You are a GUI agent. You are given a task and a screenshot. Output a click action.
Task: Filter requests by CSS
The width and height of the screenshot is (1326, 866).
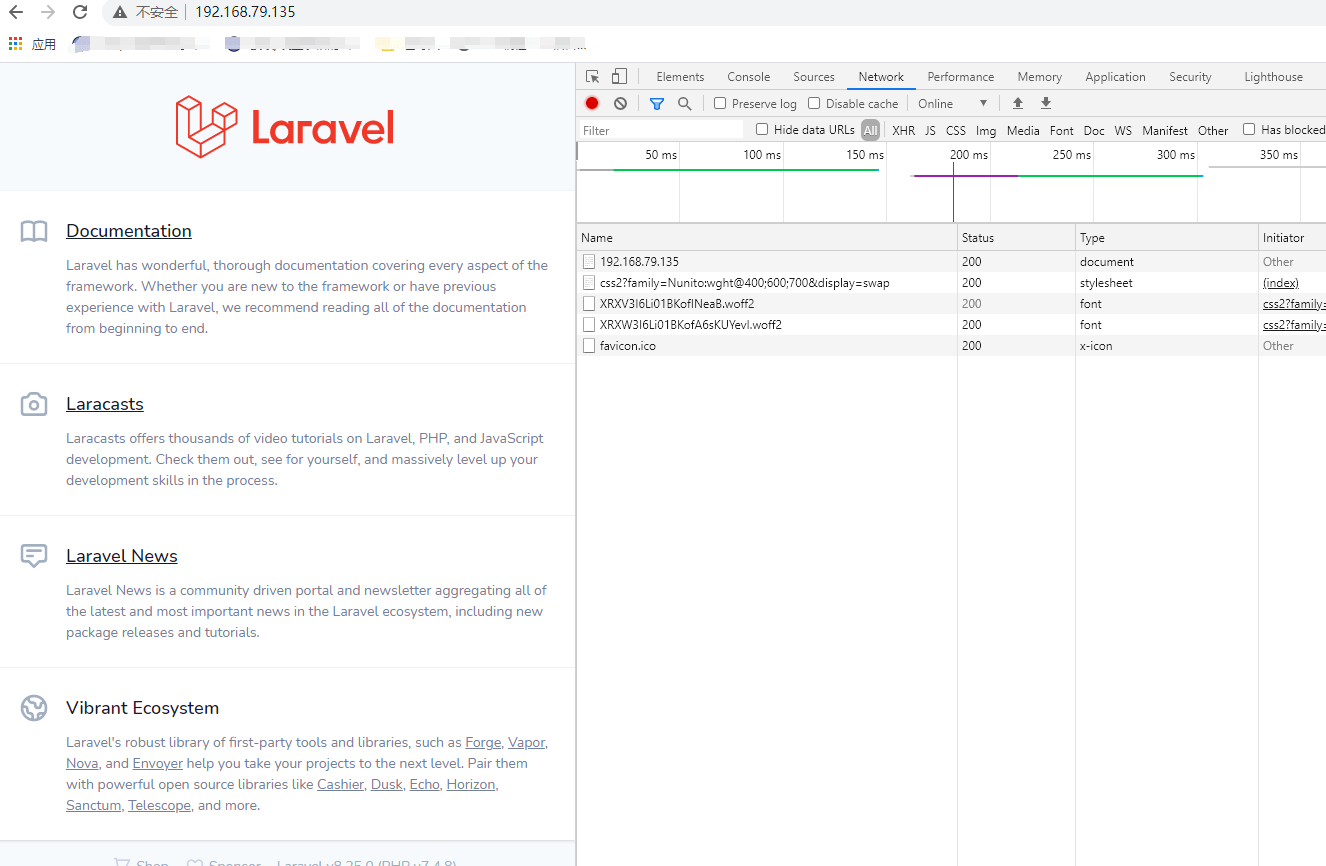coord(956,130)
